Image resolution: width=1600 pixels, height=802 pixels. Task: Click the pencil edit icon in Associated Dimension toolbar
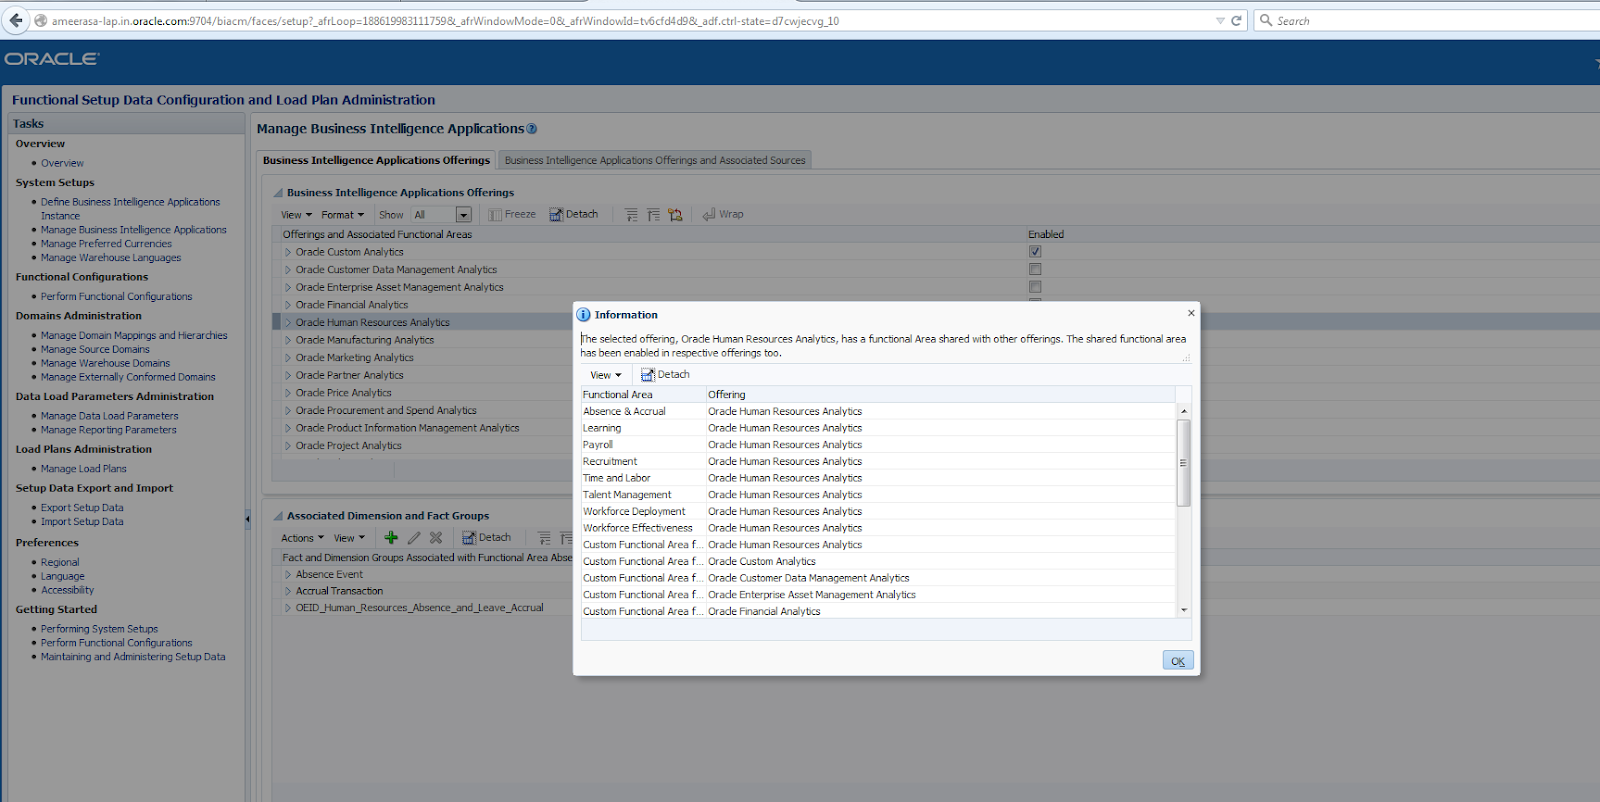[x=414, y=537]
